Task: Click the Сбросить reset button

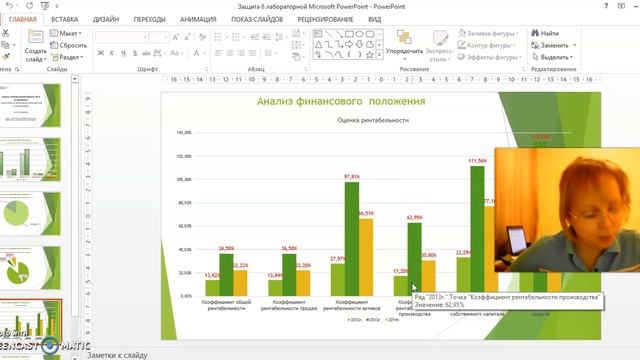Action: [69, 45]
